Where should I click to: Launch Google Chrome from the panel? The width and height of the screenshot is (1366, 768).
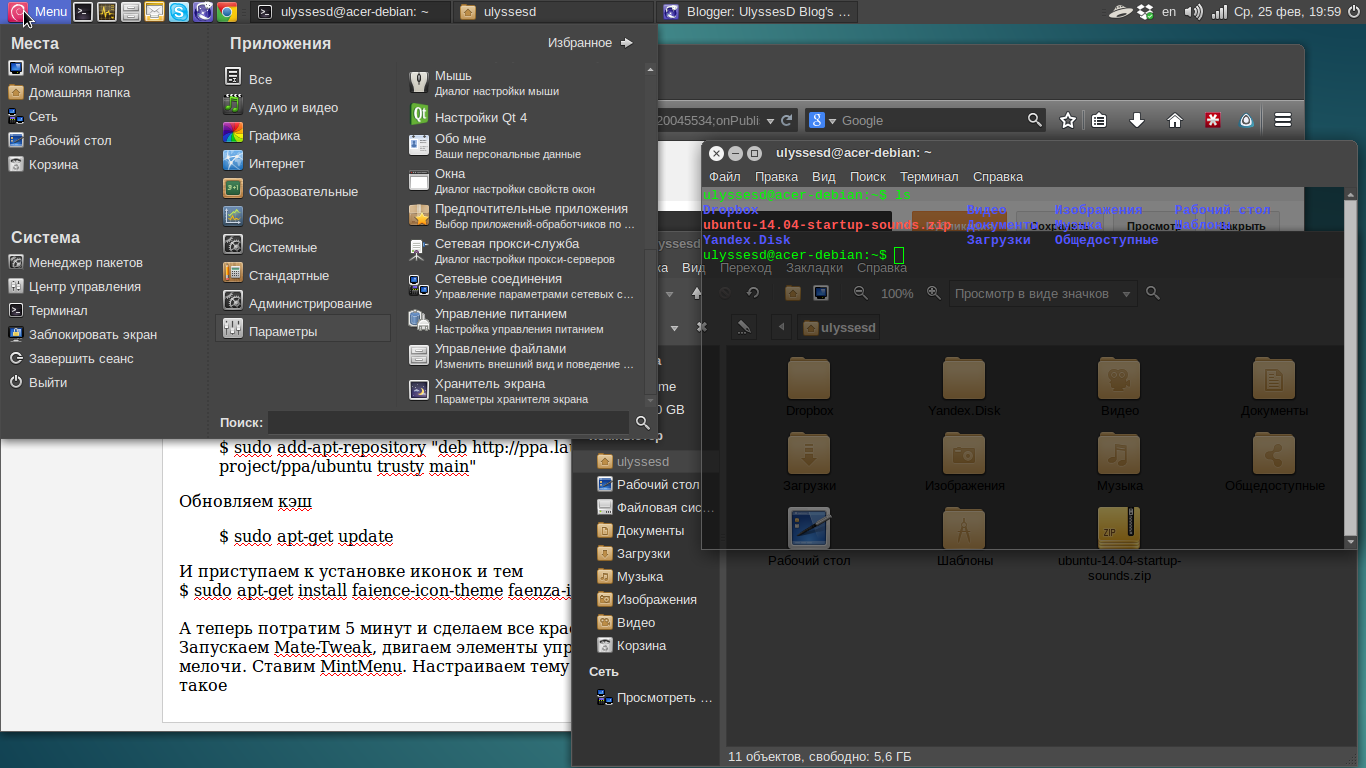pos(227,12)
